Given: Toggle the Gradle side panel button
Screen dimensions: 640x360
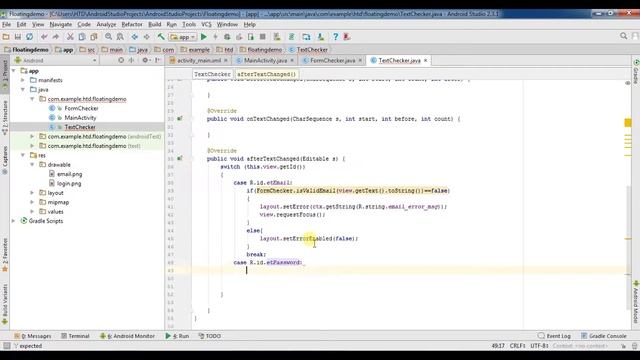Looking at the screenshot, I should [636, 71].
